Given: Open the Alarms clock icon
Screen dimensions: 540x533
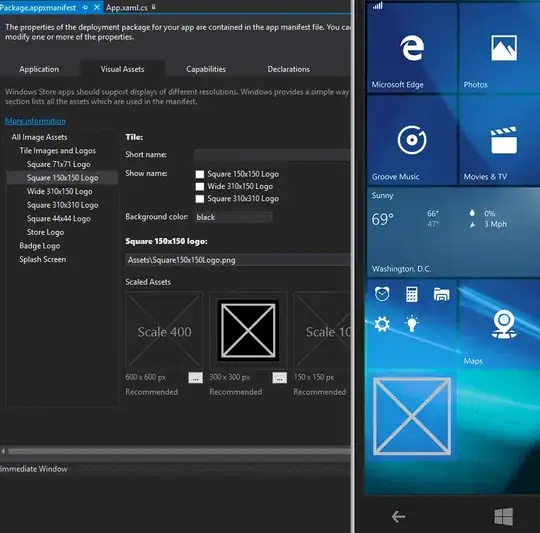Looking at the screenshot, I should (x=382, y=294).
